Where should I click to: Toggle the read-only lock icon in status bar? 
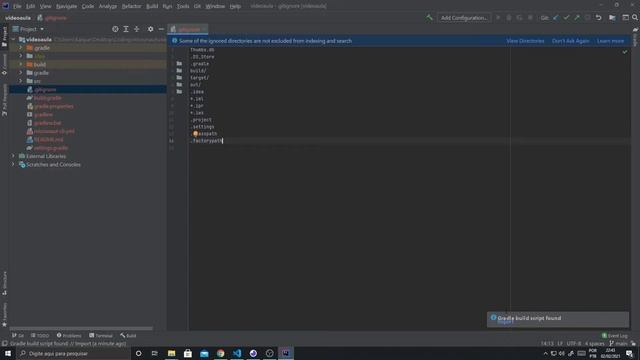point(633,344)
